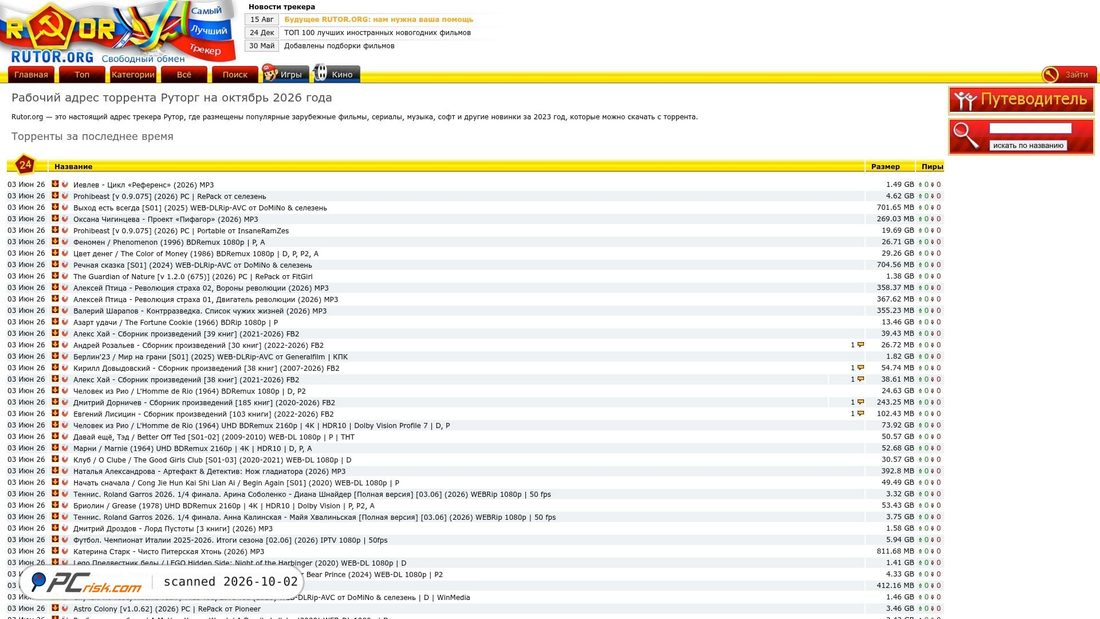This screenshot has height=619, width=1100.
Task: Download the torrent file for Prohibeast RePack от селезень
Action: (55, 196)
